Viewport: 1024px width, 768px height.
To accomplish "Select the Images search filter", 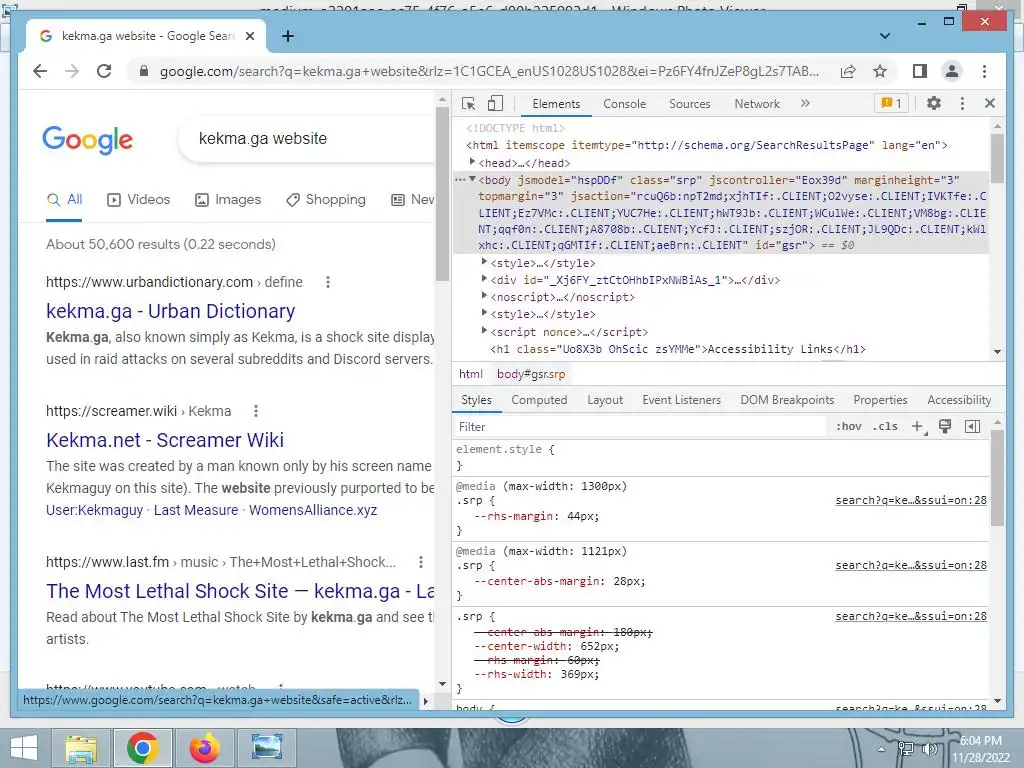I will 228,200.
